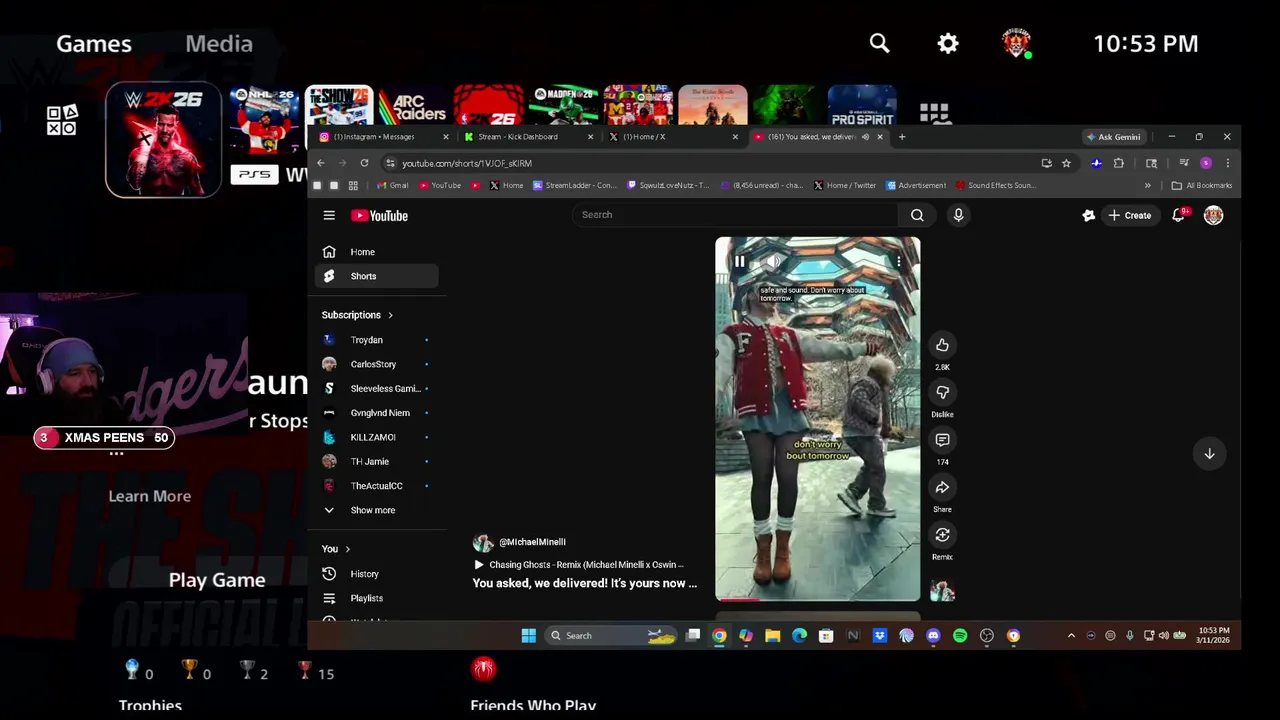The height and width of the screenshot is (720, 1280).
Task: Start voice search with microphone icon
Action: tap(958, 215)
